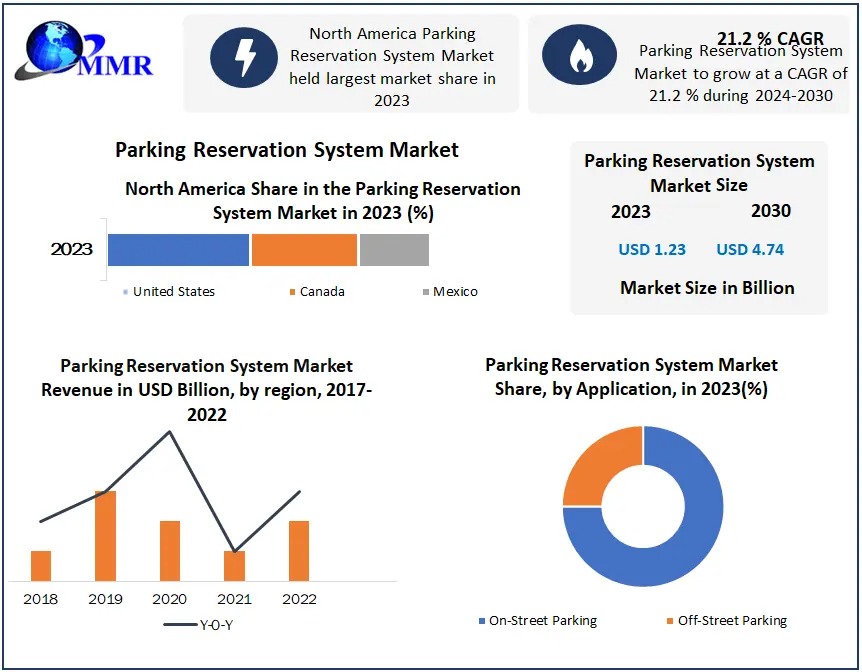
Task: Click the USD 1.23 market size value
Action: point(652,250)
